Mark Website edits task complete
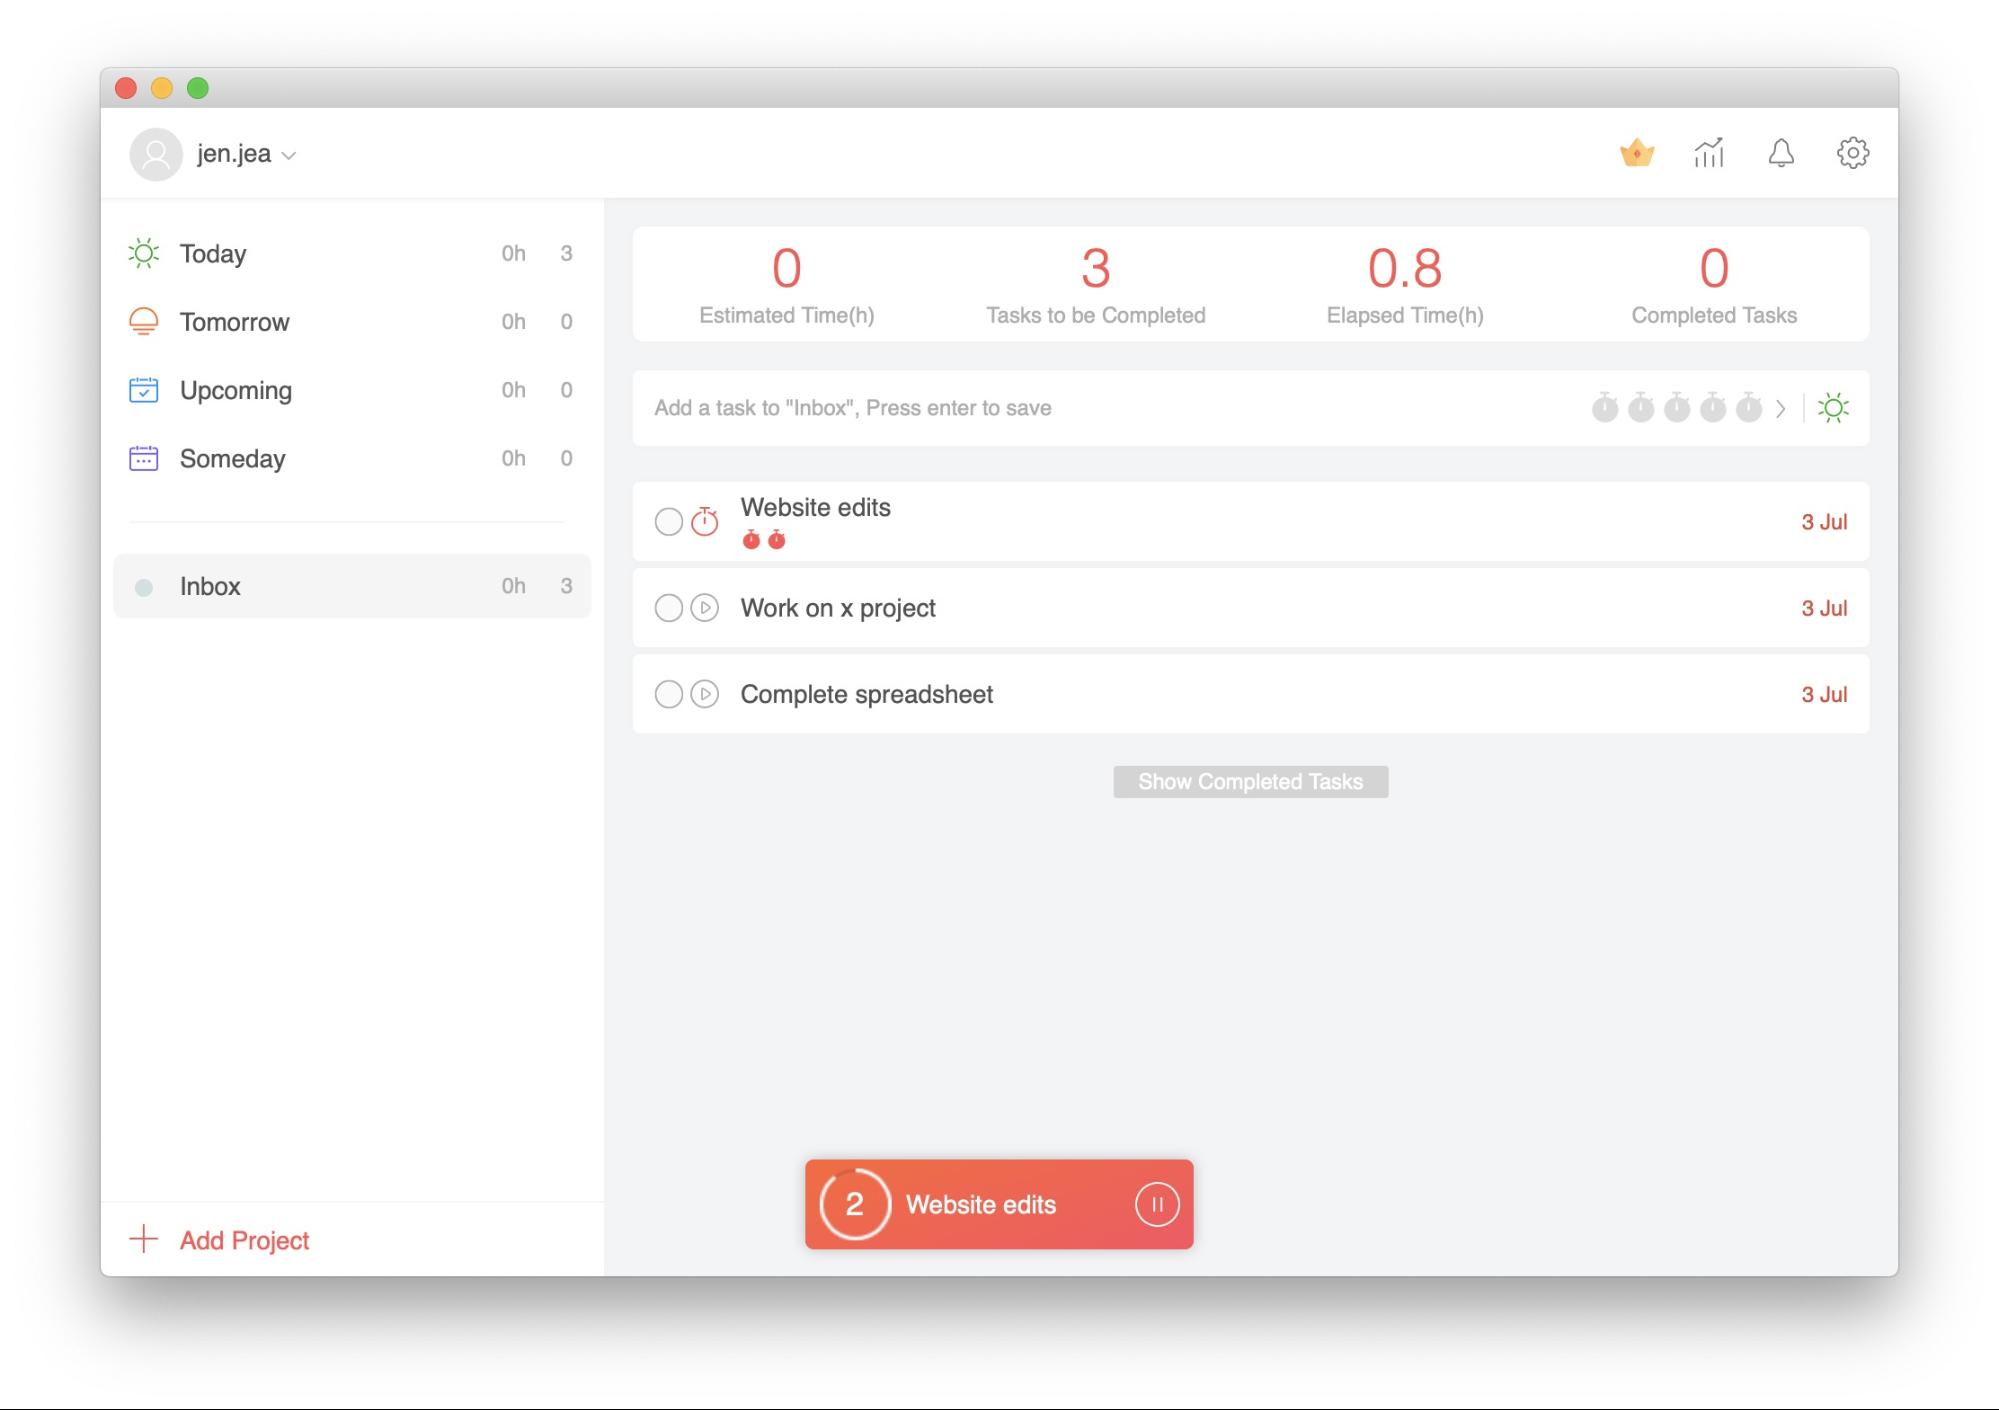This screenshot has height=1410, width=1999. tap(668, 521)
